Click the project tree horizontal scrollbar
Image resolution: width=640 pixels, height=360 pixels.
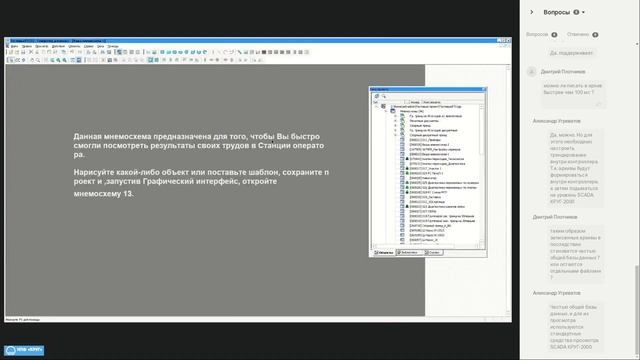[x=426, y=246]
